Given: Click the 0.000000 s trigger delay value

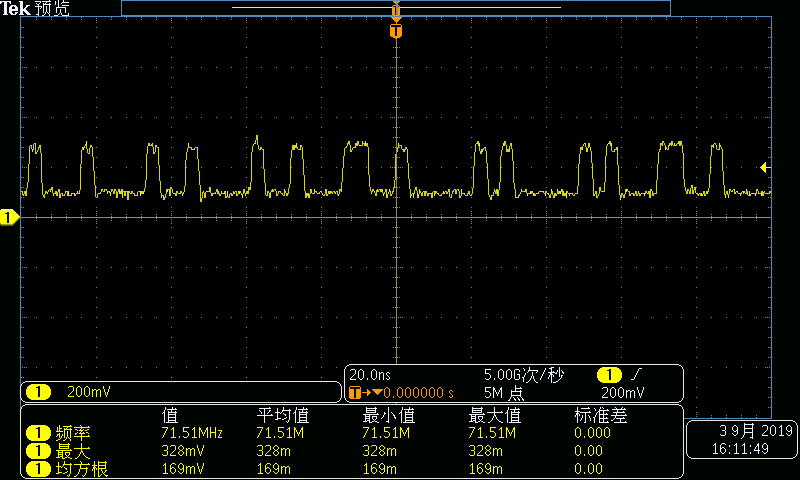Looking at the screenshot, I should coord(418,393).
